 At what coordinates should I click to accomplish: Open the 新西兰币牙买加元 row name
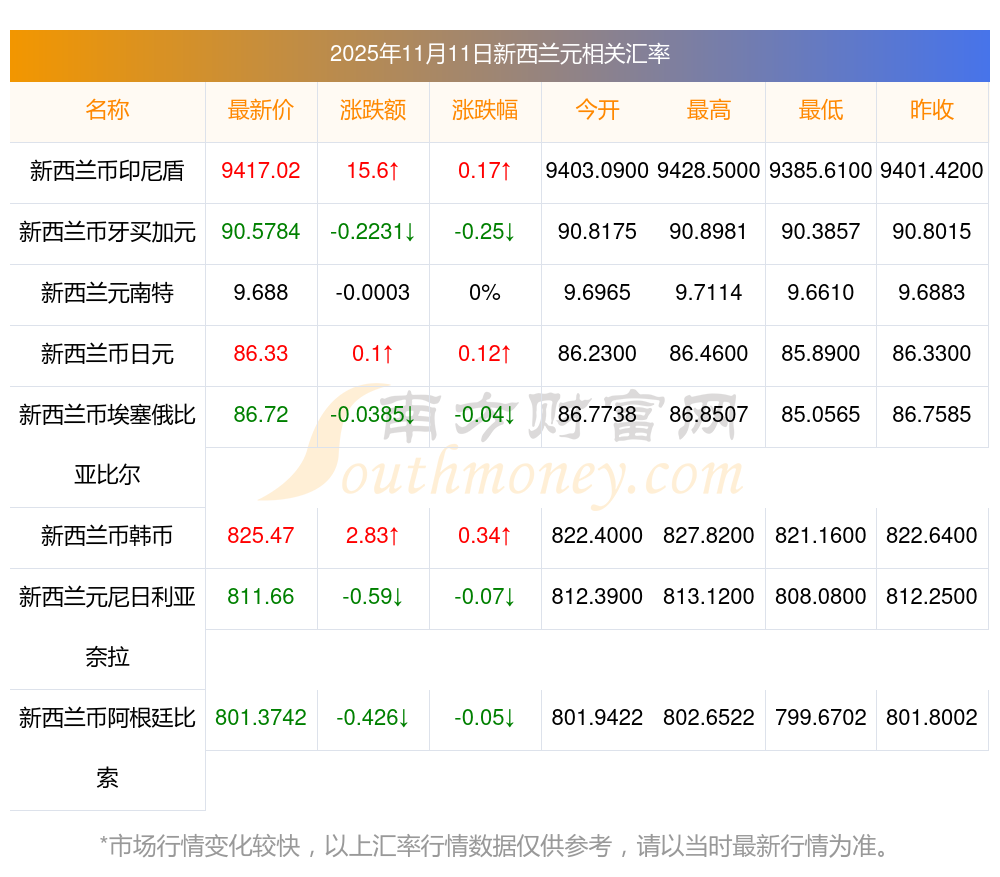point(107,232)
